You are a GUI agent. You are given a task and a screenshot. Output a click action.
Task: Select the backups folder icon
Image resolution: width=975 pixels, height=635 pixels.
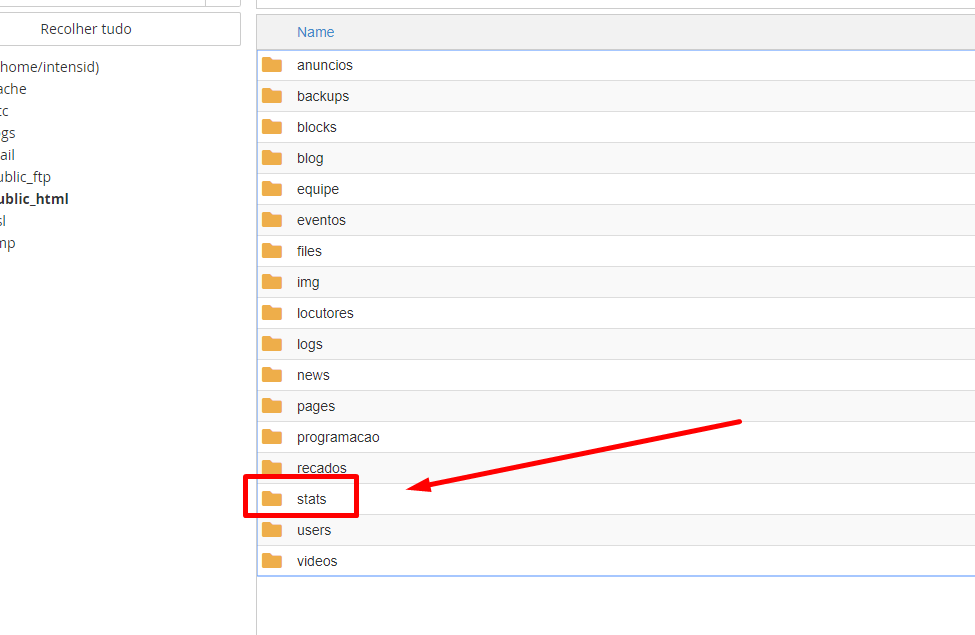tap(272, 96)
